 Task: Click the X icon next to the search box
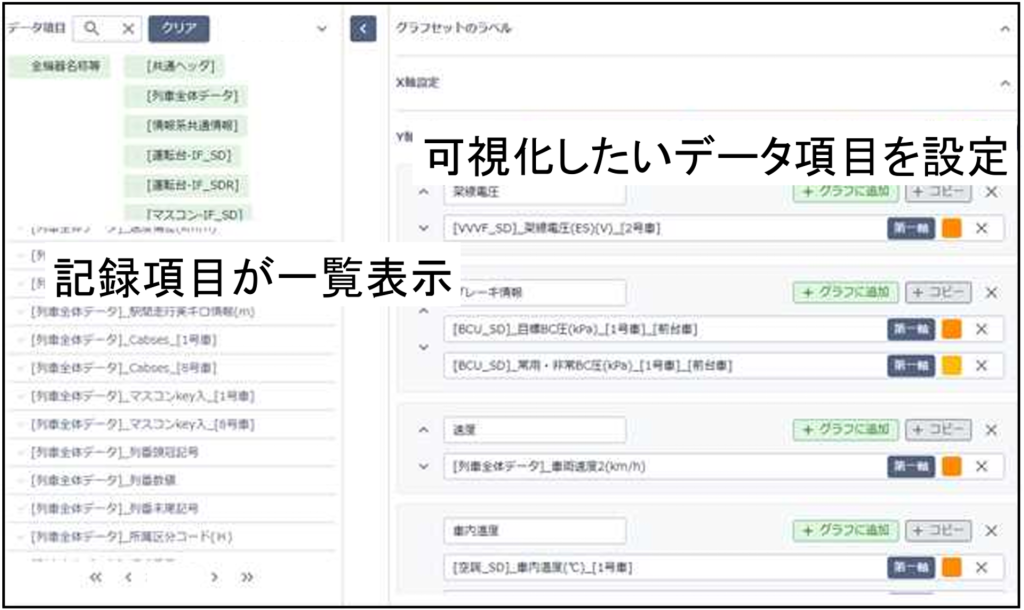click(x=128, y=29)
